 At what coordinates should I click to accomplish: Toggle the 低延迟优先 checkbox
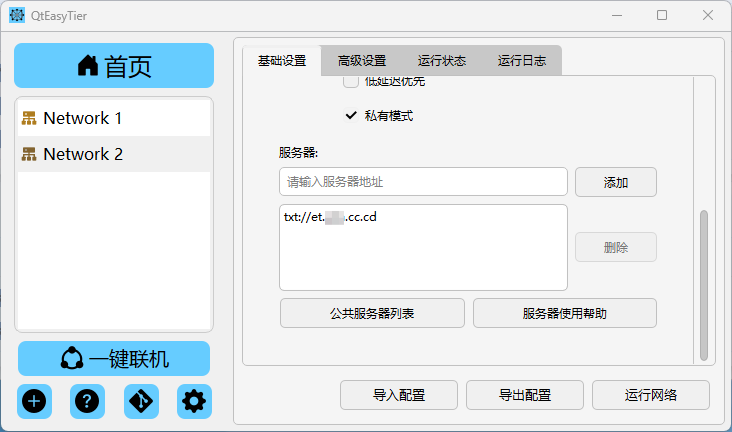351,81
